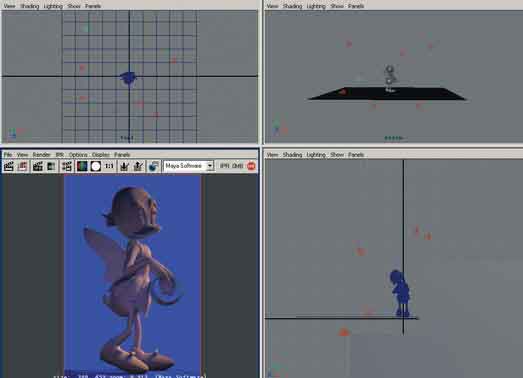Viewport: 523px width, 378px height.
Task: Open View menu in Render View
Action: (22, 155)
